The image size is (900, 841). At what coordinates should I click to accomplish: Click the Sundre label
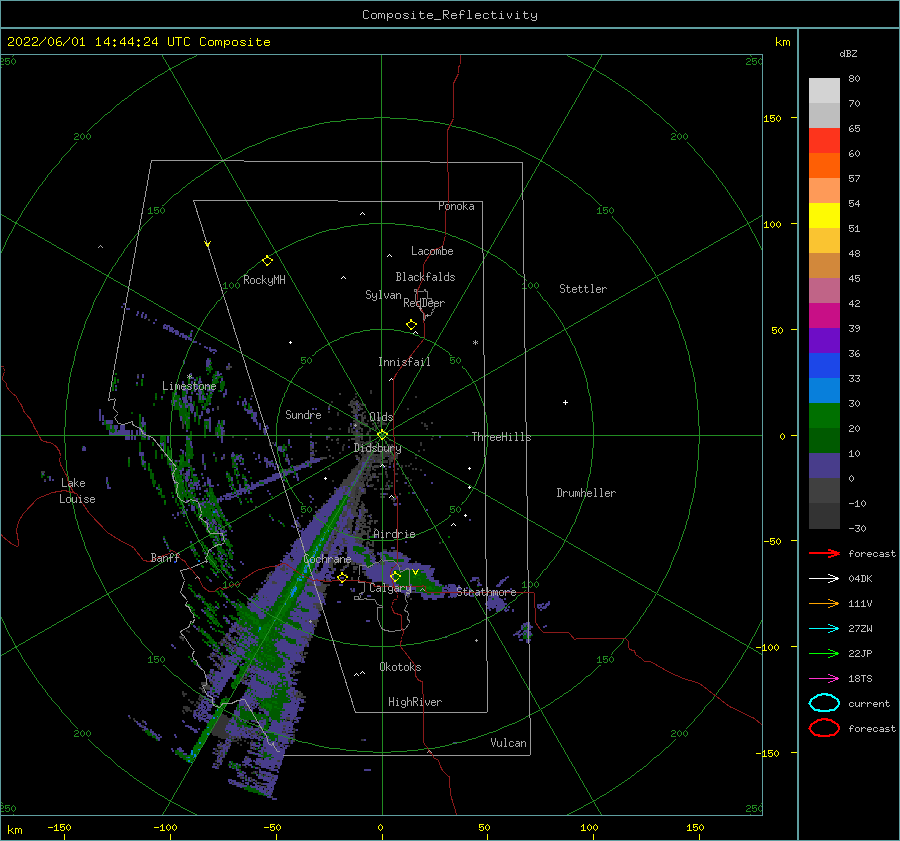(x=303, y=414)
